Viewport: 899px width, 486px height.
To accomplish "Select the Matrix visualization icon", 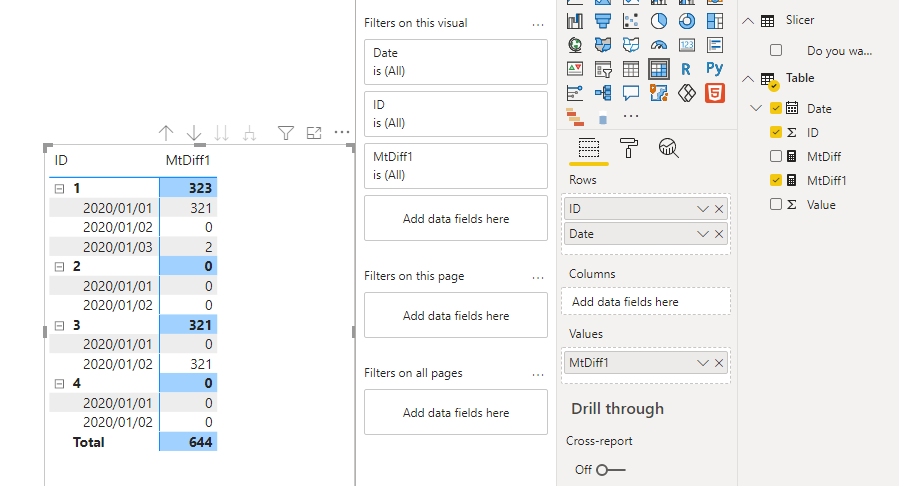I will click(659, 69).
